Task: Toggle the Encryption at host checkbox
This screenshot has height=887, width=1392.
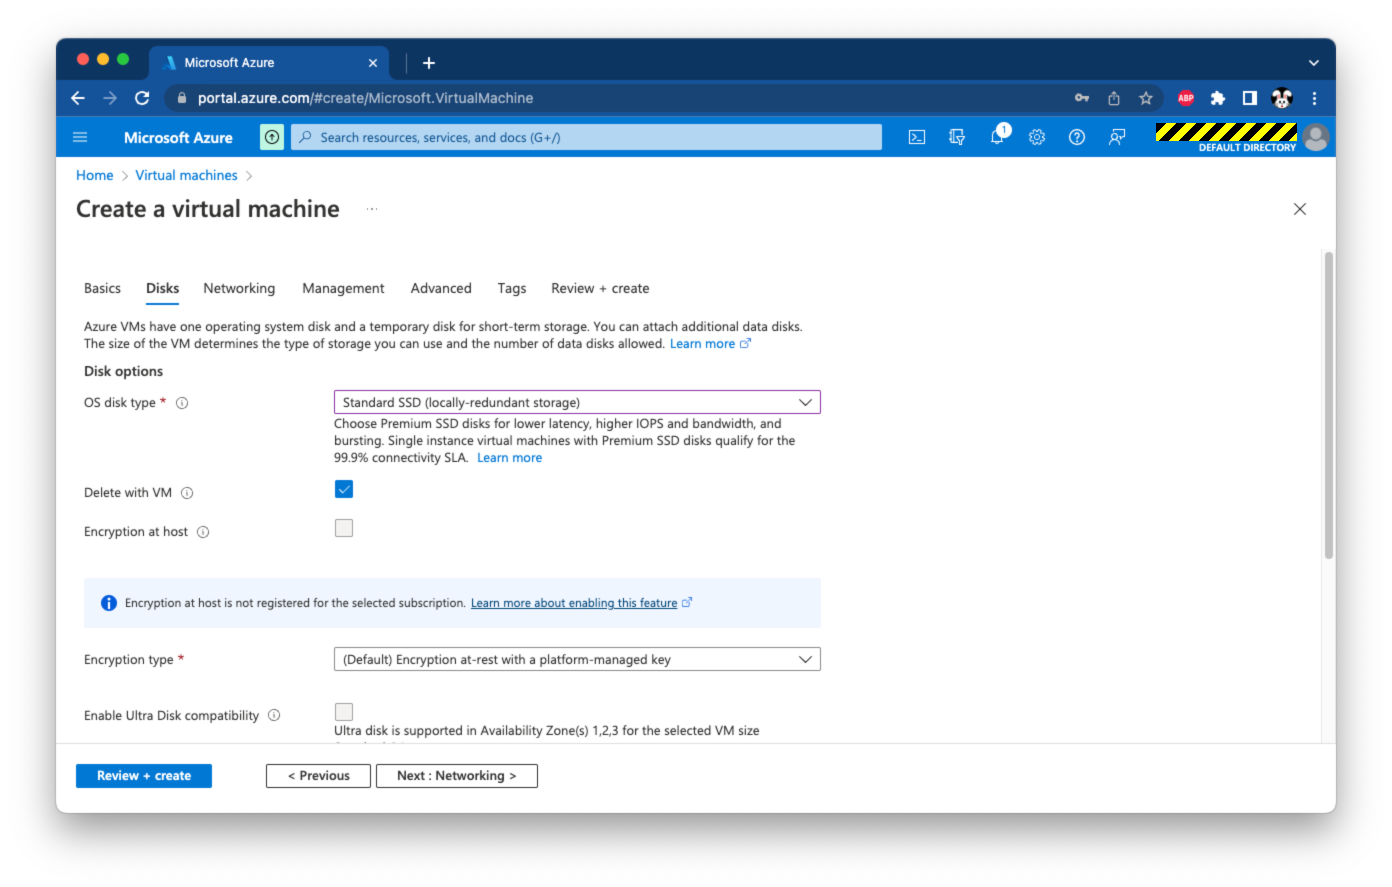Action: 344,528
